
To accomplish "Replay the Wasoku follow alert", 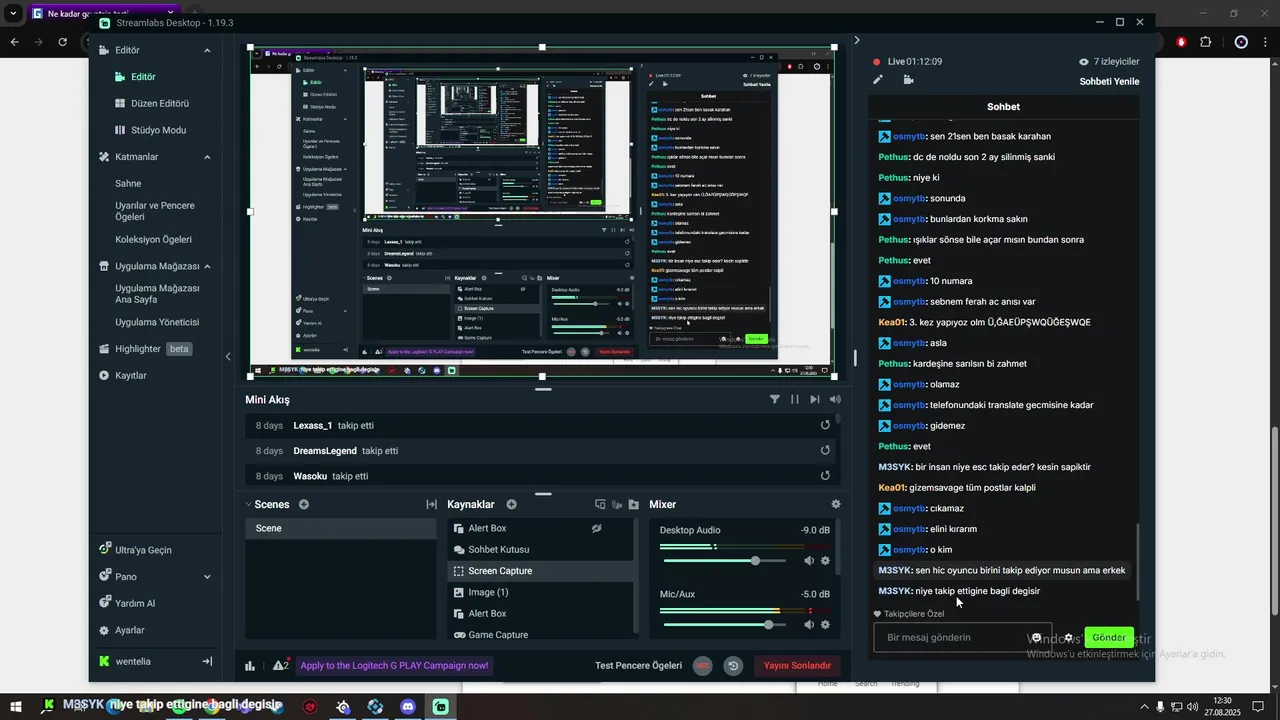I will click(825, 477).
